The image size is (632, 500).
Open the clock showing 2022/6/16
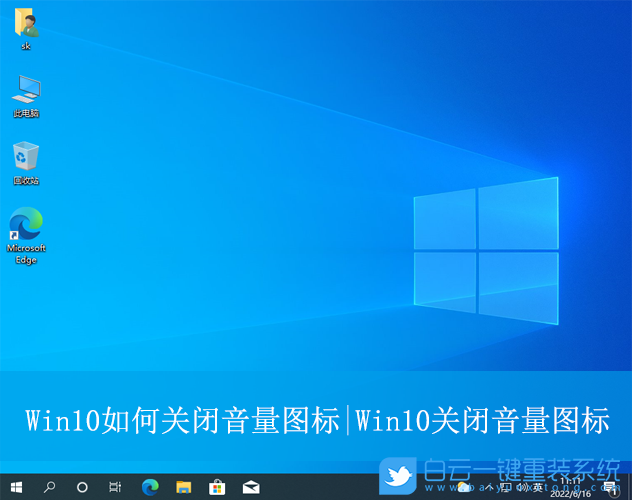click(570, 488)
